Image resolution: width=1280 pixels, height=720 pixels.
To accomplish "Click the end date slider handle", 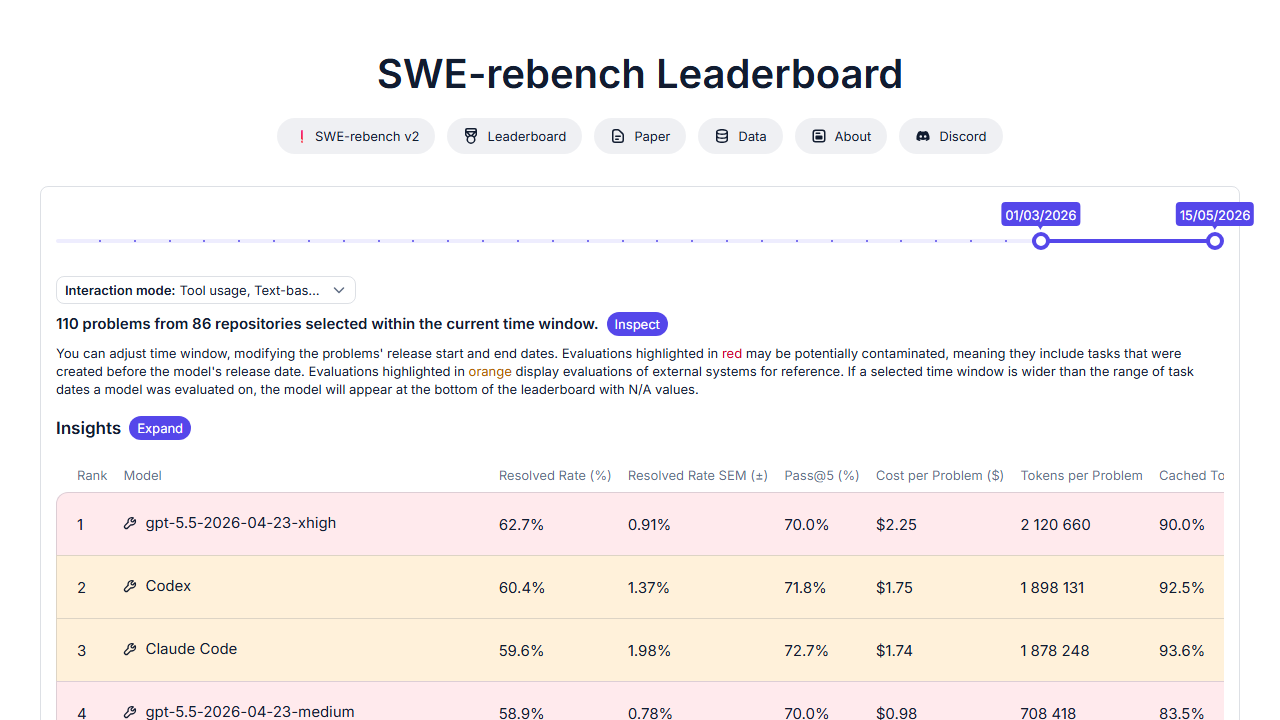I will 1215,241.
